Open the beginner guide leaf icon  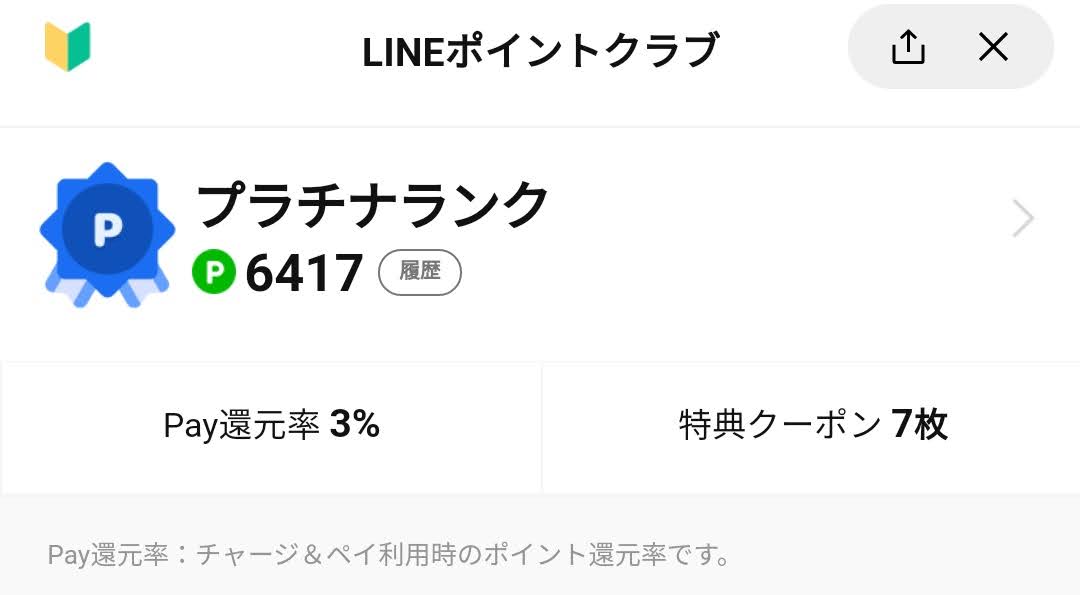pos(68,46)
